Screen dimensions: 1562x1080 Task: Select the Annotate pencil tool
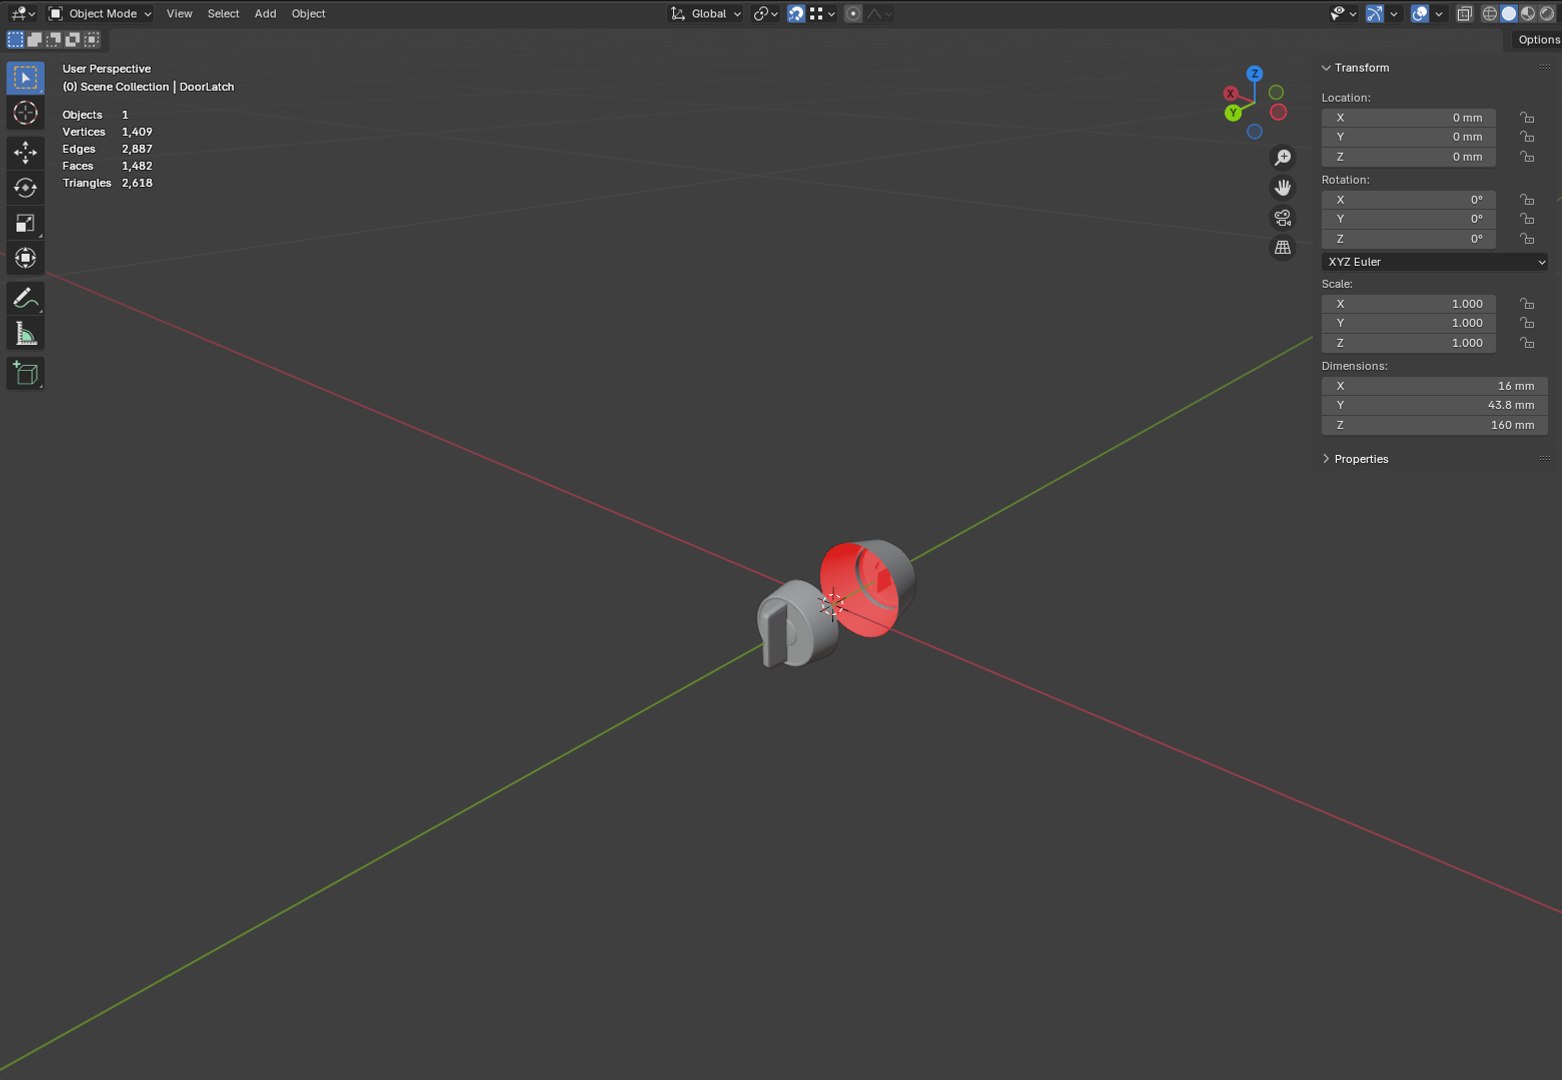click(x=25, y=298)
